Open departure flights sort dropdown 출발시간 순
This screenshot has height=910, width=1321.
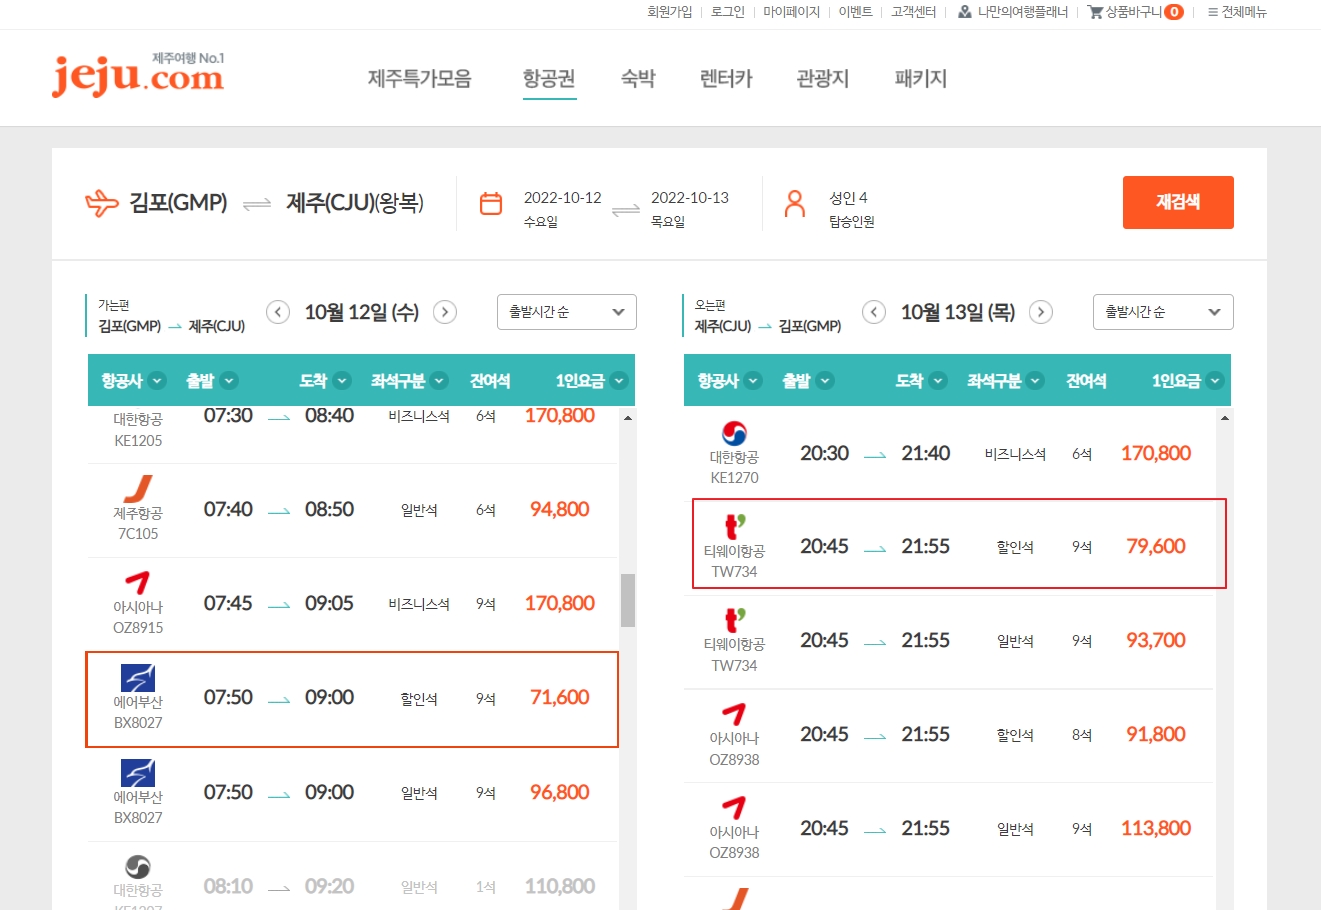coord(567,312)
